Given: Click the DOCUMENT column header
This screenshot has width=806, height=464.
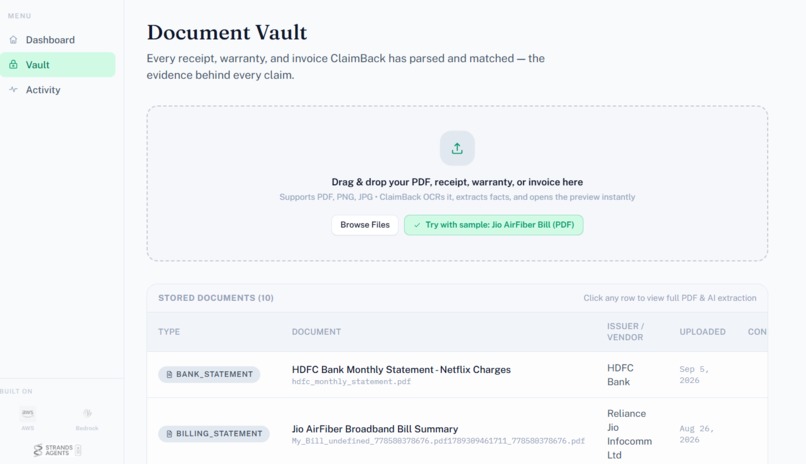Looking at the screenshot, I should pyautogui.click(x=316, y=332).
